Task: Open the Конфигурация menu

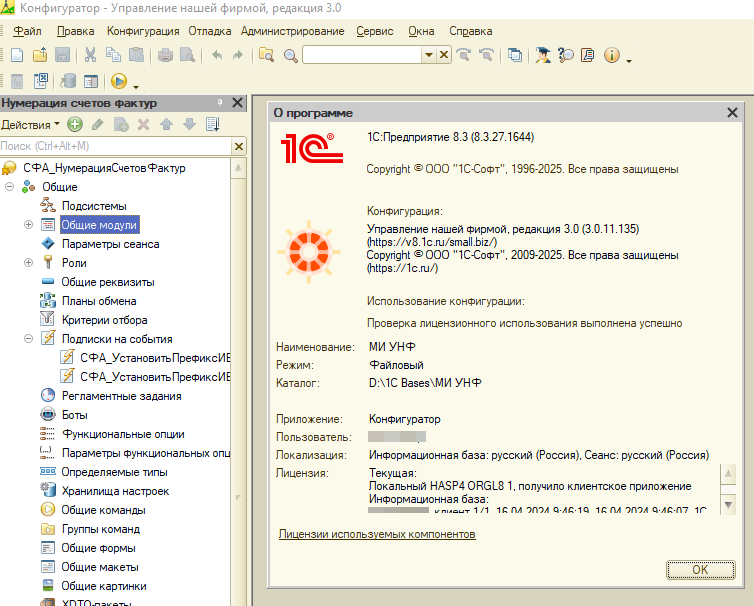Action: point(143,31)
